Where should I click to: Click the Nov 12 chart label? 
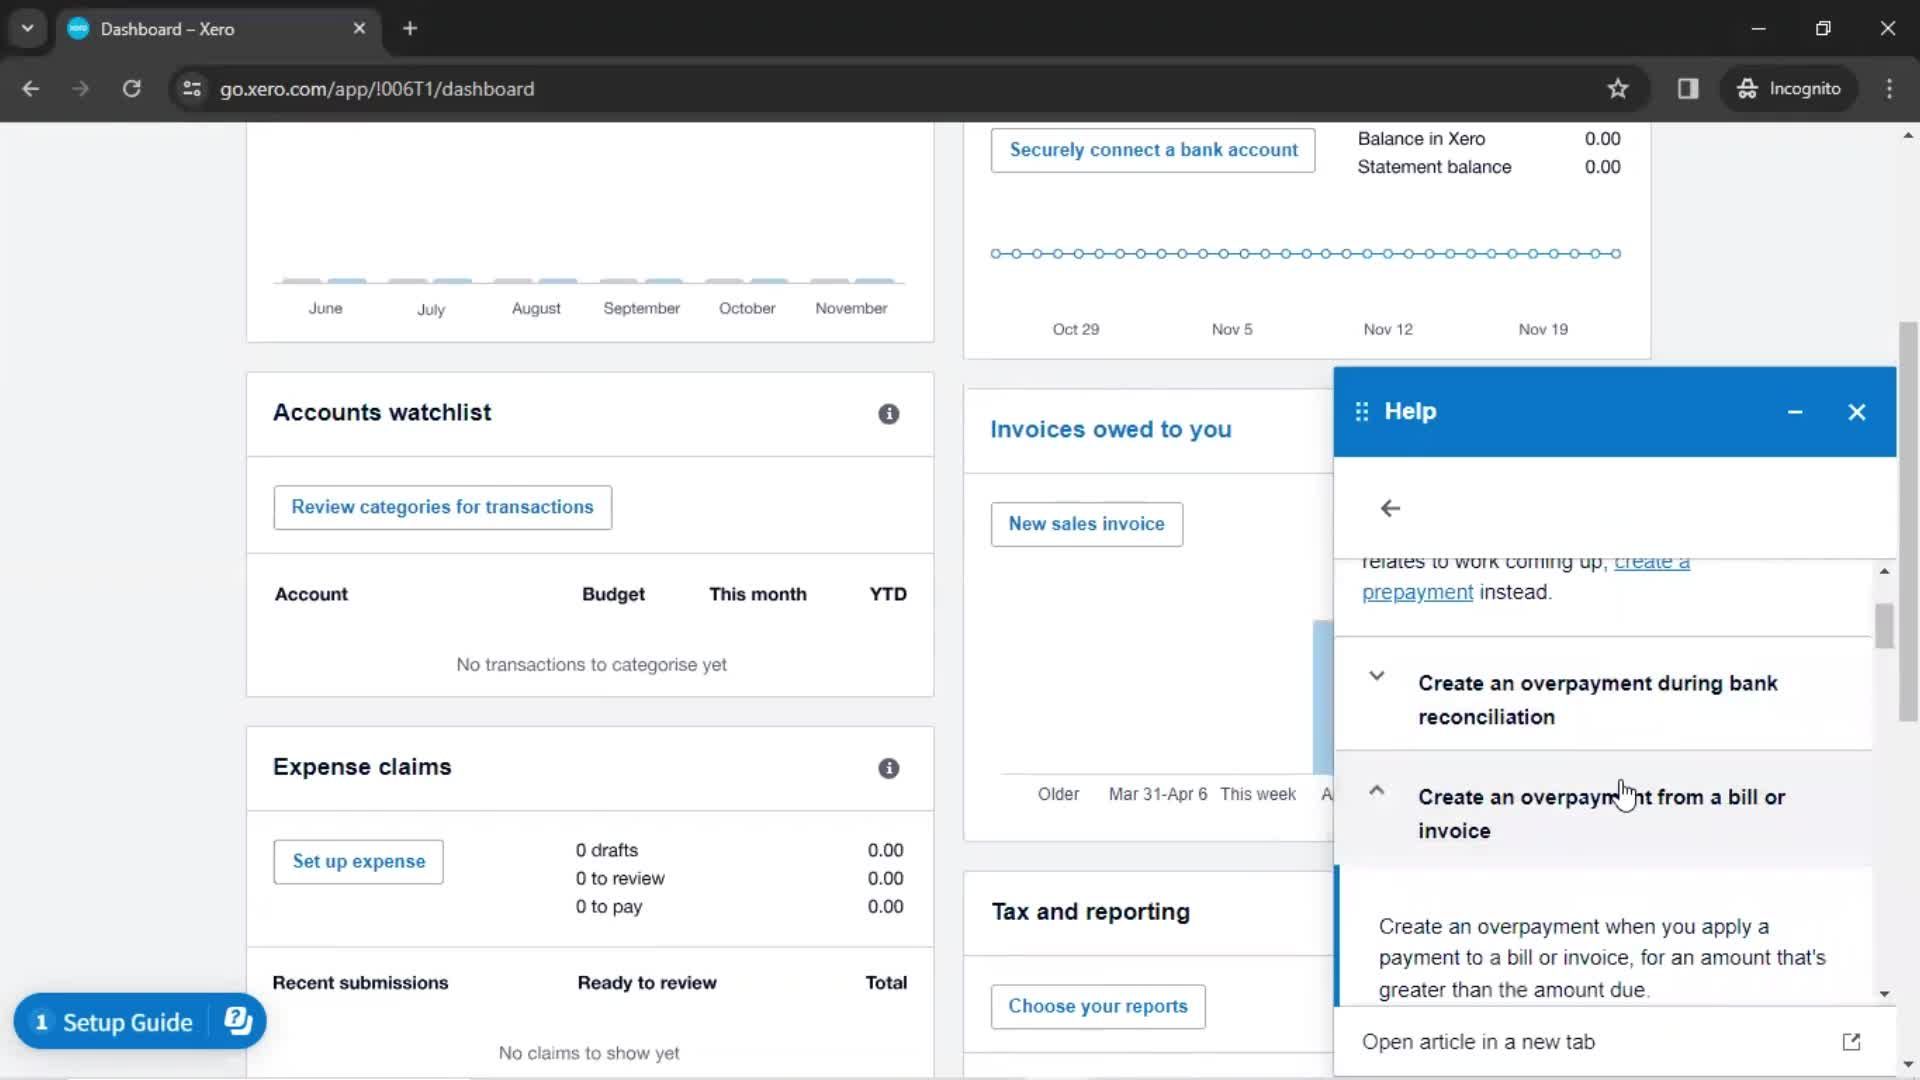(x=1387, y=329)
